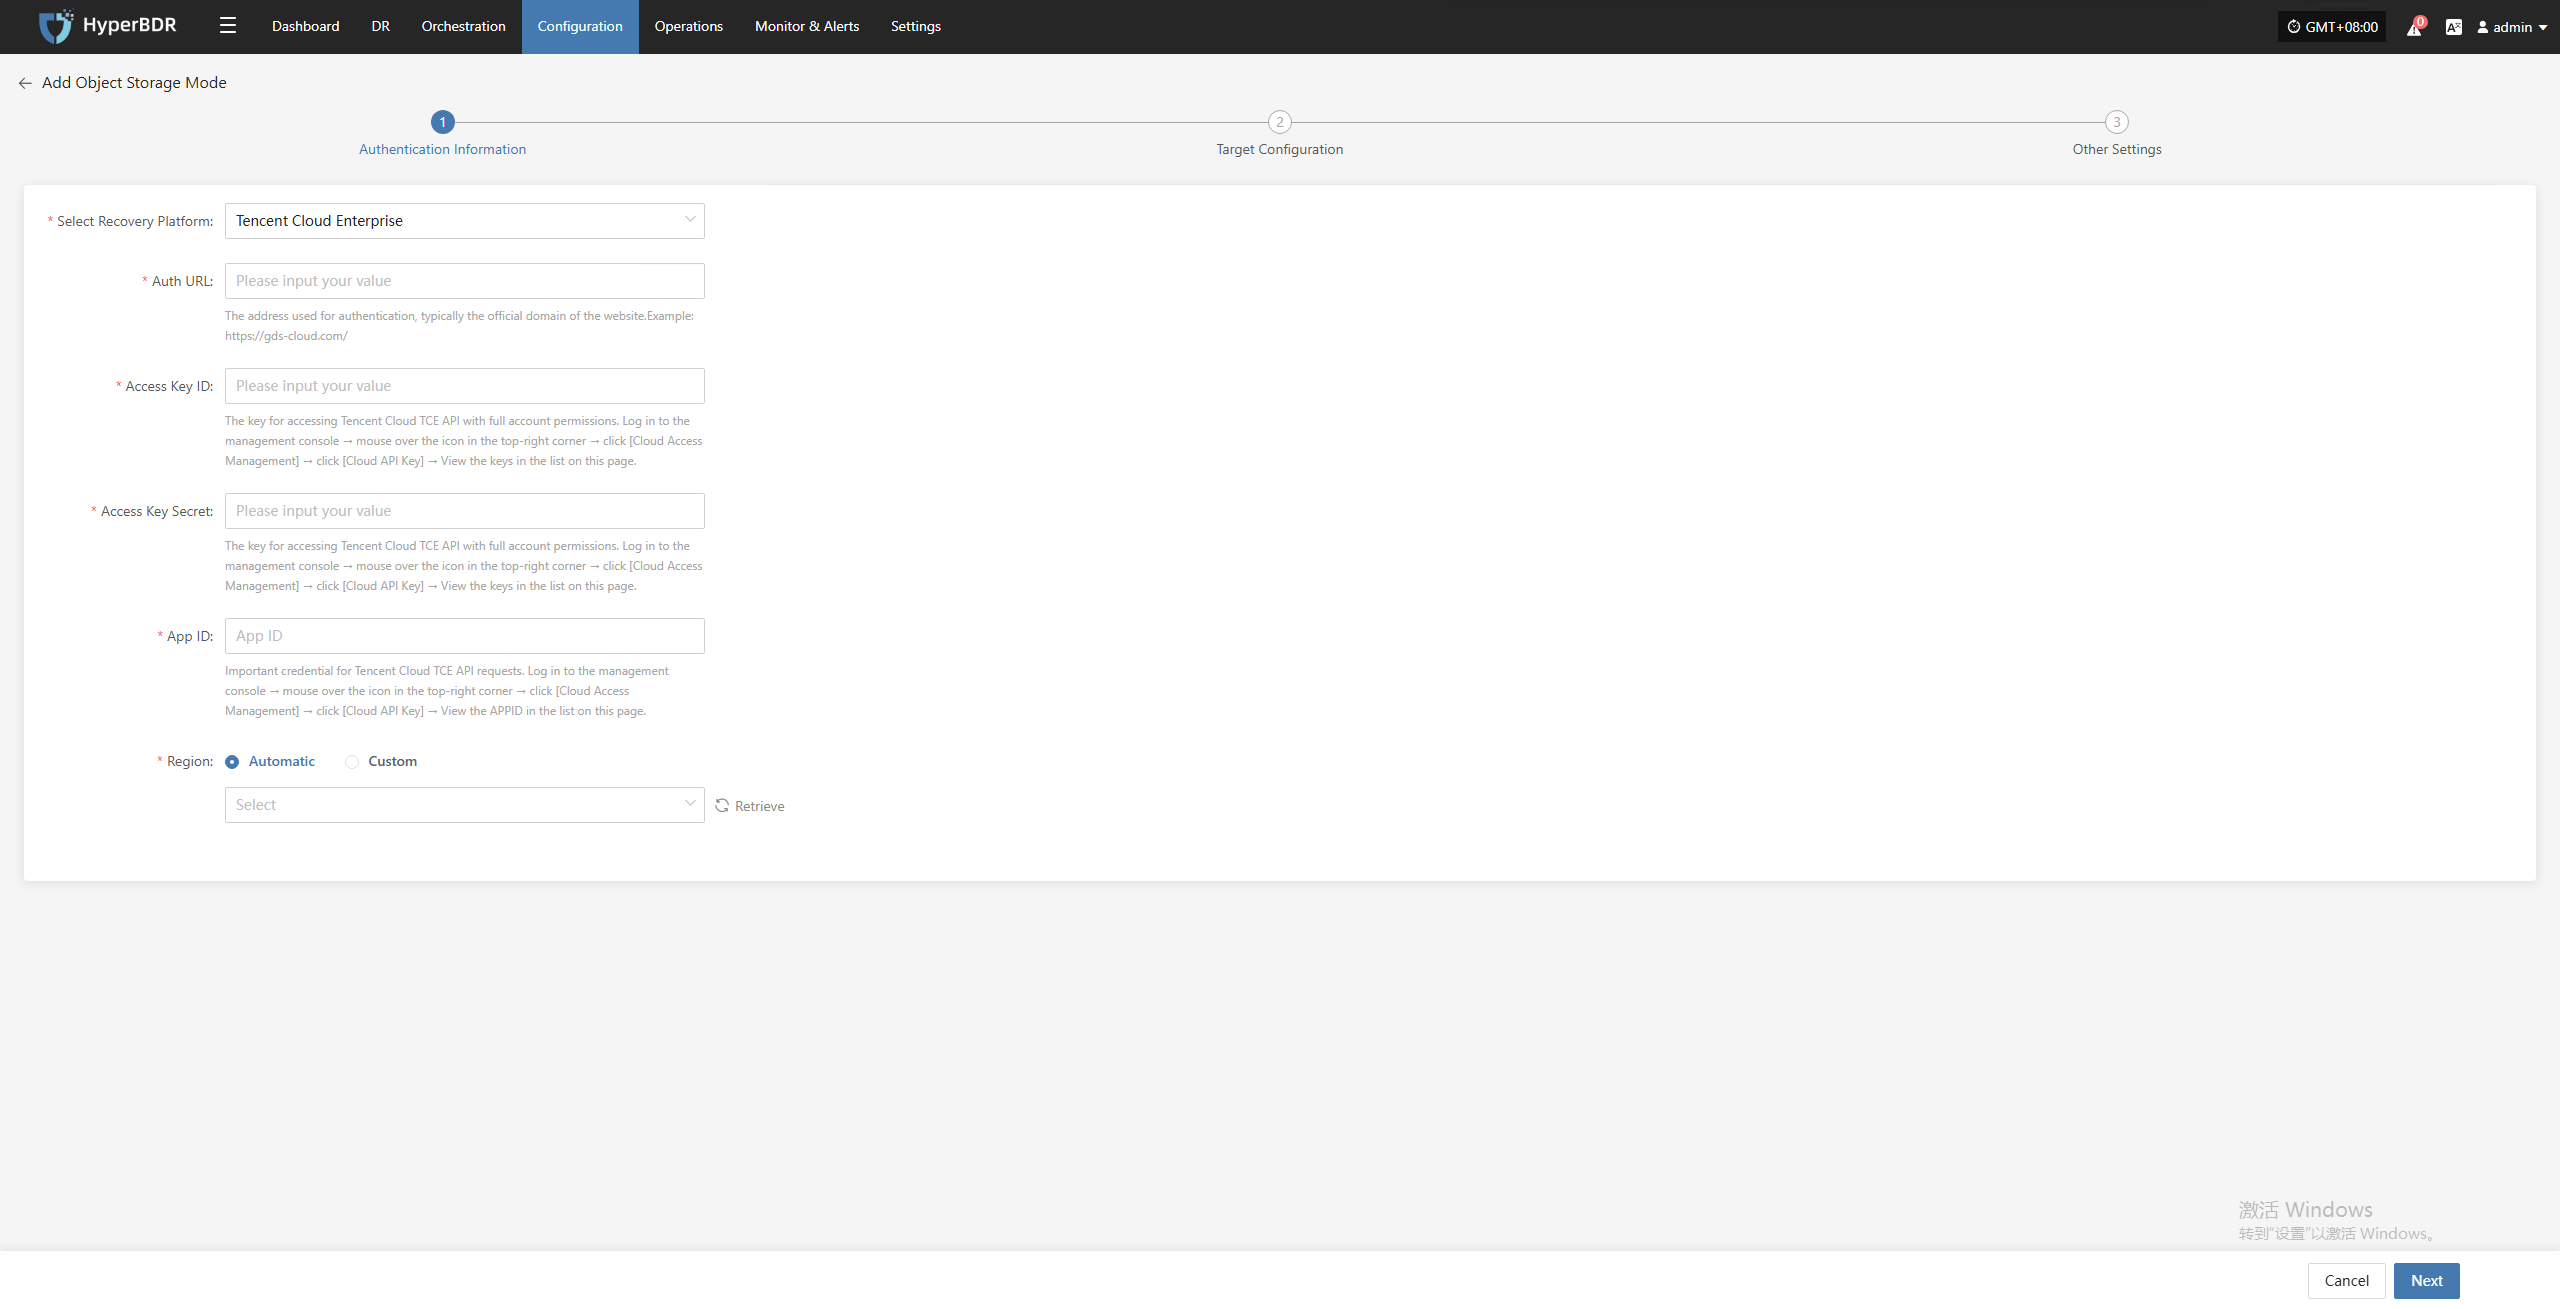Open the Orchestration menu
This screenshot has height=1309, width=2560.
(463, 26)
